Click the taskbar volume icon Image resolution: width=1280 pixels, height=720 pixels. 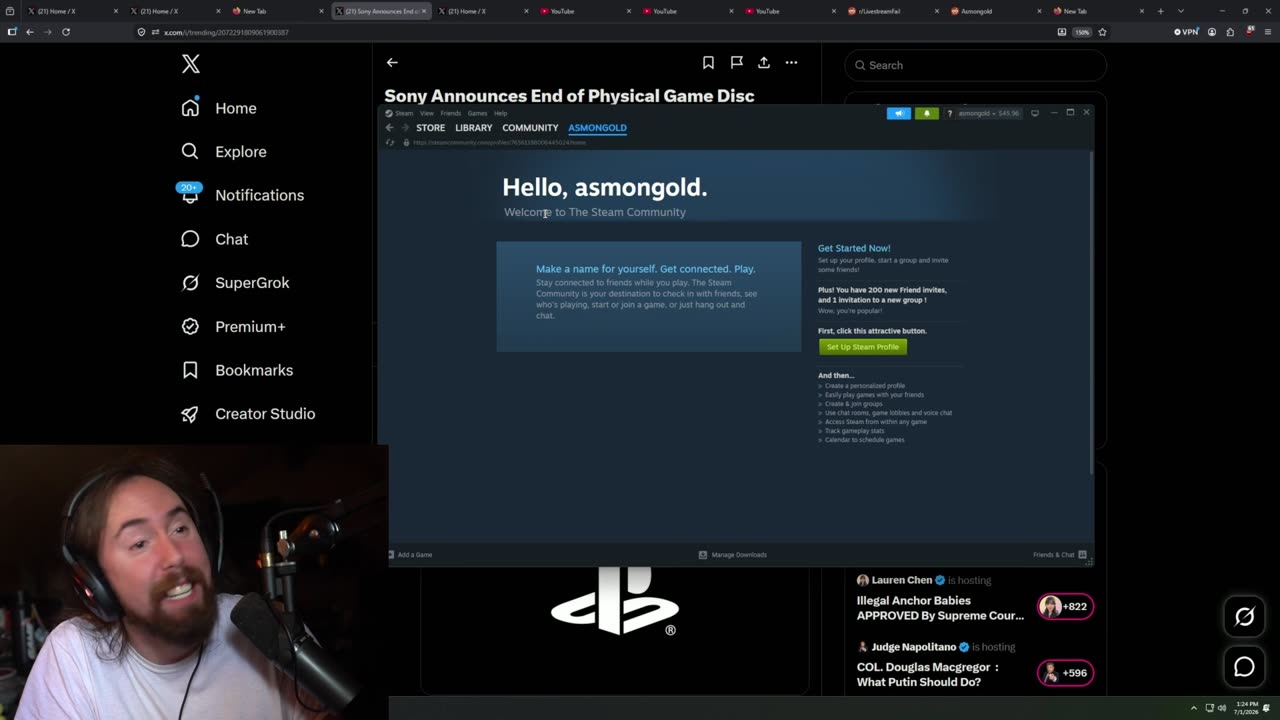[1221, 708]
